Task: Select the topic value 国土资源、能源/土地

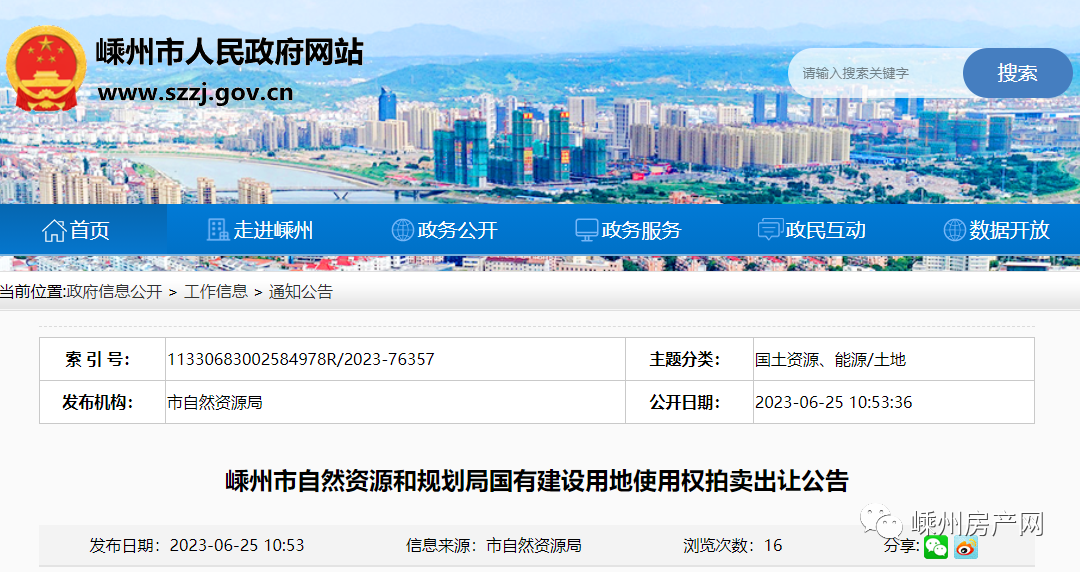Action: pyautogui.click(x=830, y=359)
